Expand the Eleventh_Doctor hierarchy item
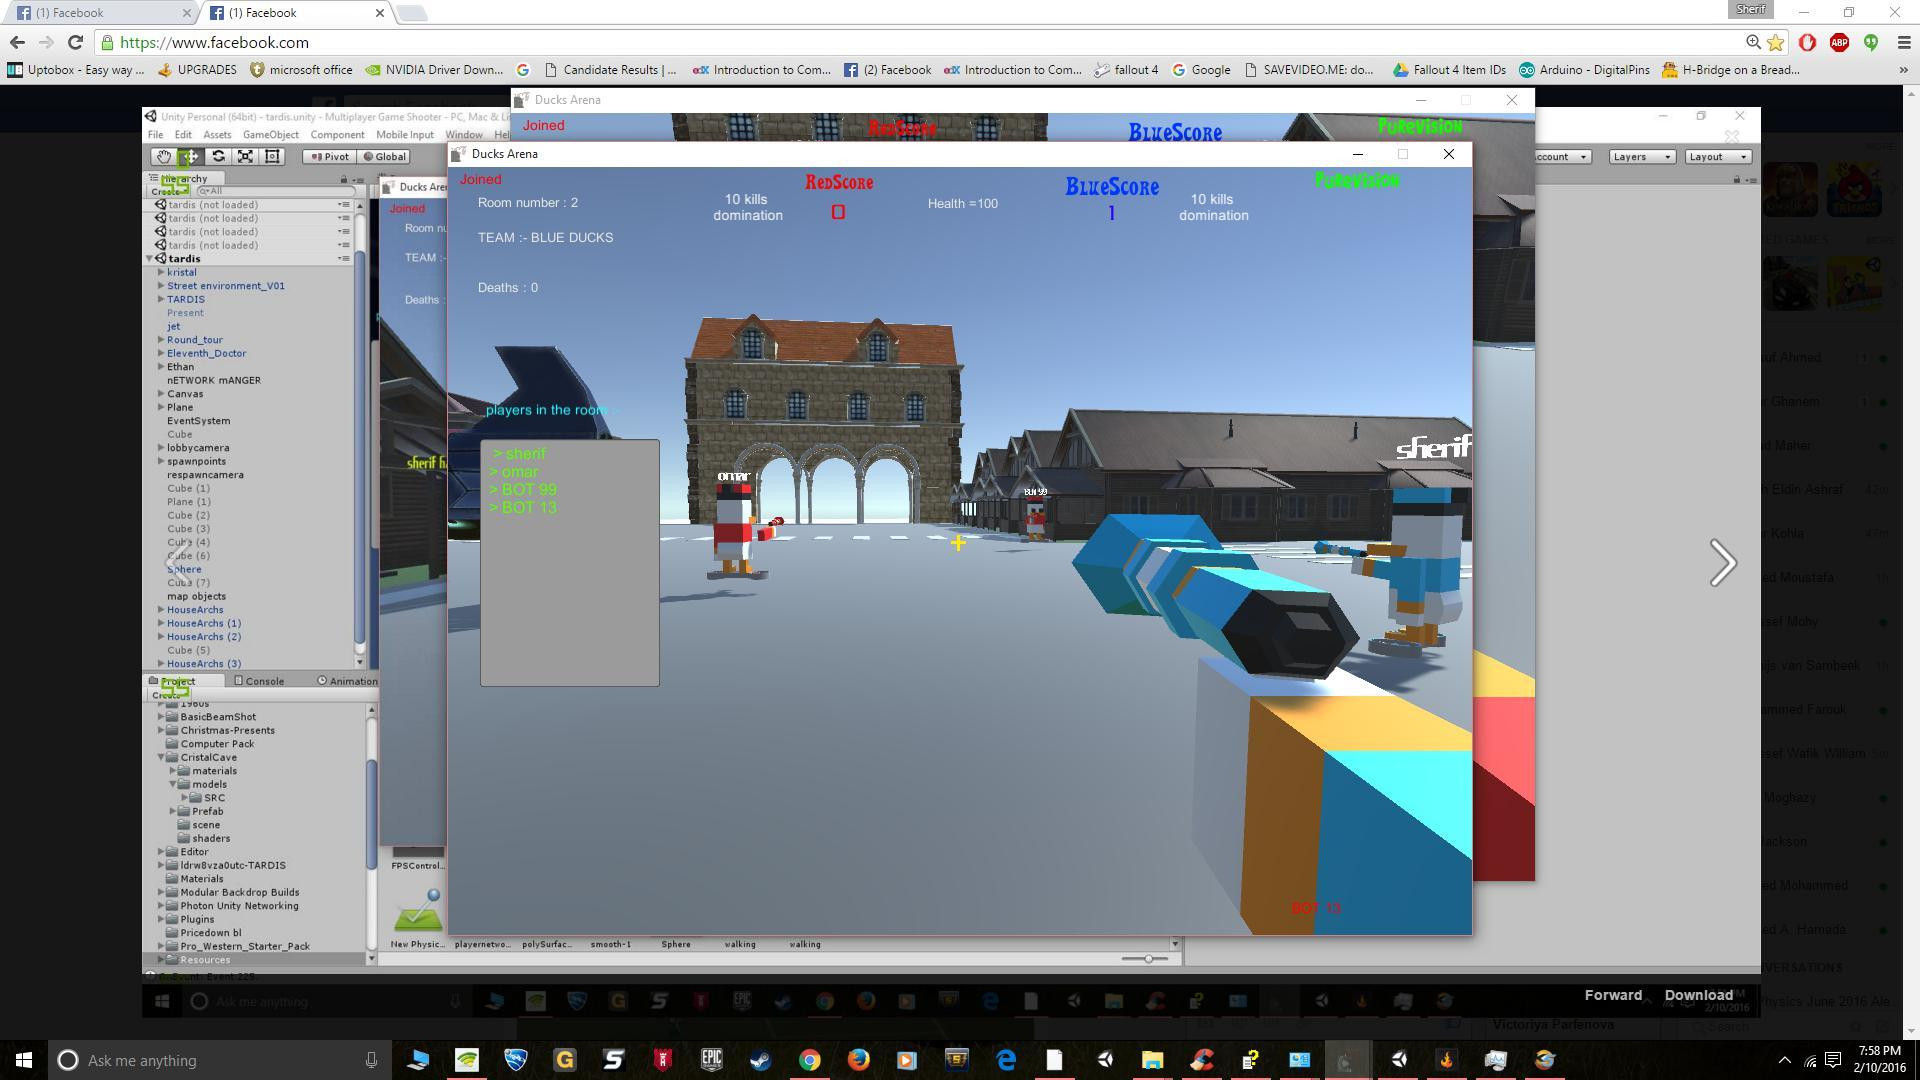 (x=161, y=353)
